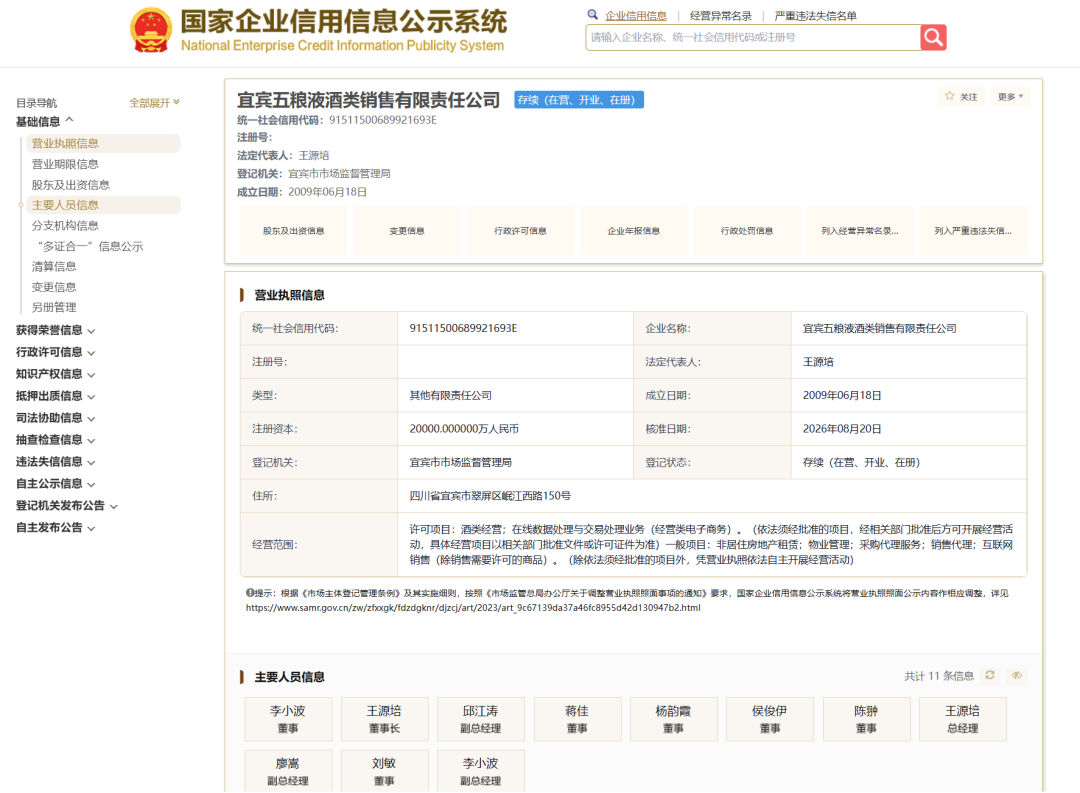Select the 严重违法失信名单 search tab
This screenshot has width=1080, height=793.
tap(816, 15)
